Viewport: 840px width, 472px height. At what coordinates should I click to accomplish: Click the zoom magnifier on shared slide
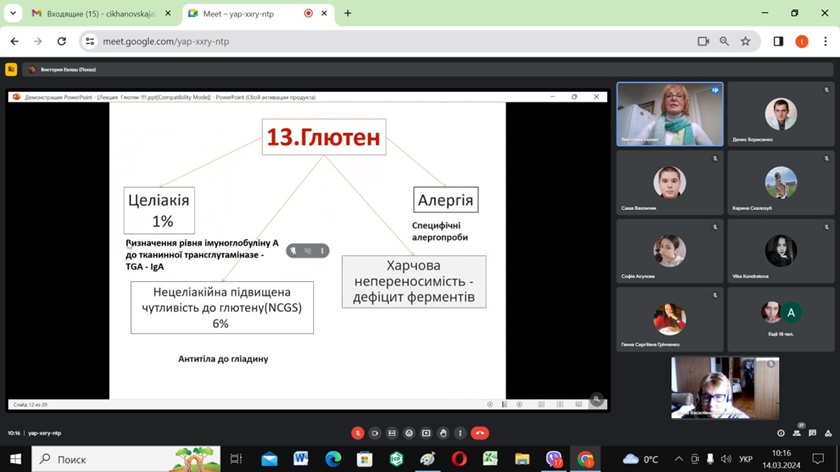596,399
